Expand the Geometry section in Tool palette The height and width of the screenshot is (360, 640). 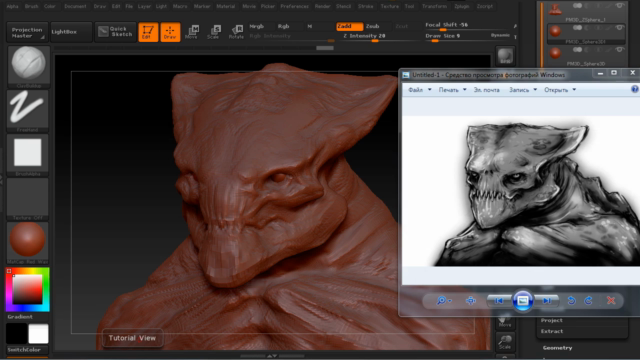(x=558, y=348)
